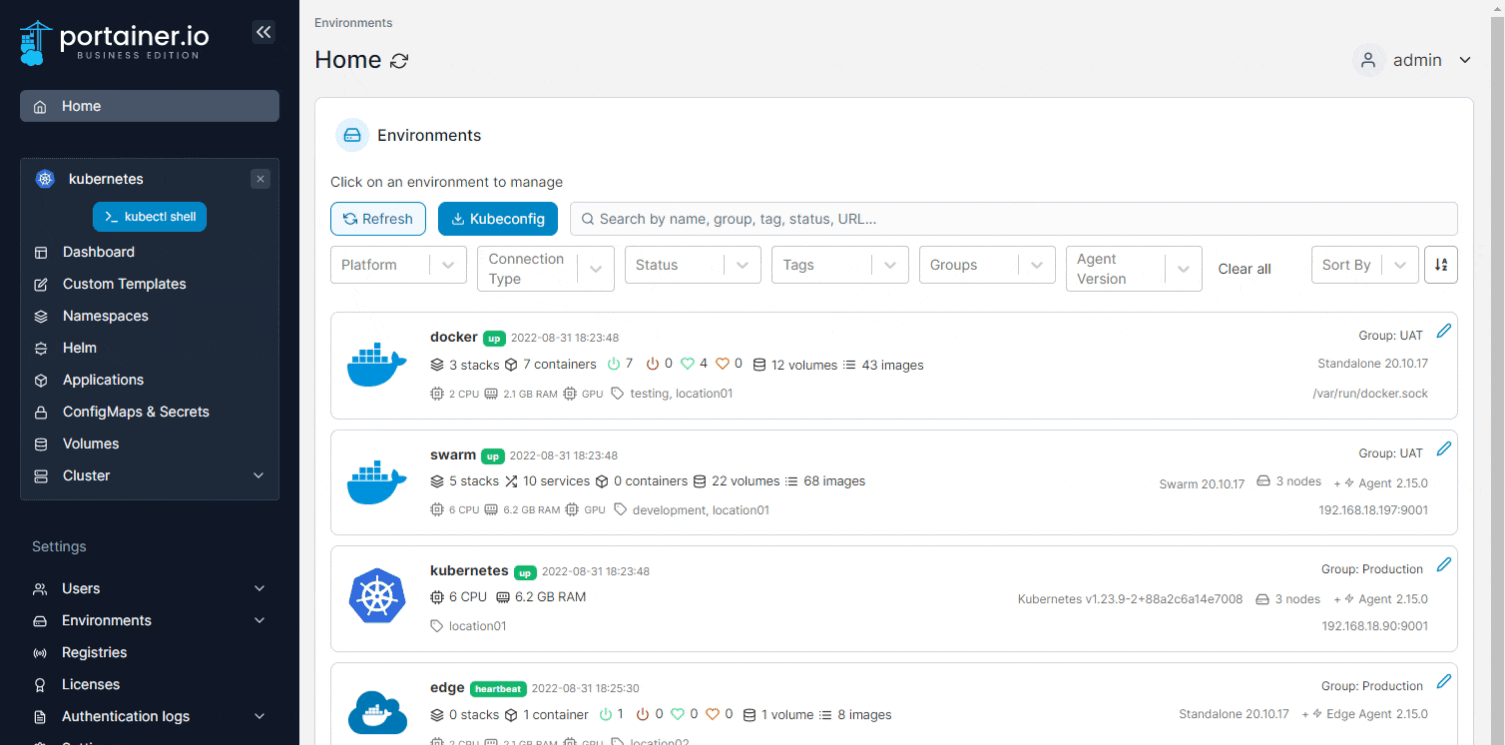Click the pencil icon for swarm environment
The image size is (1505, 745).
(1443, 449)
